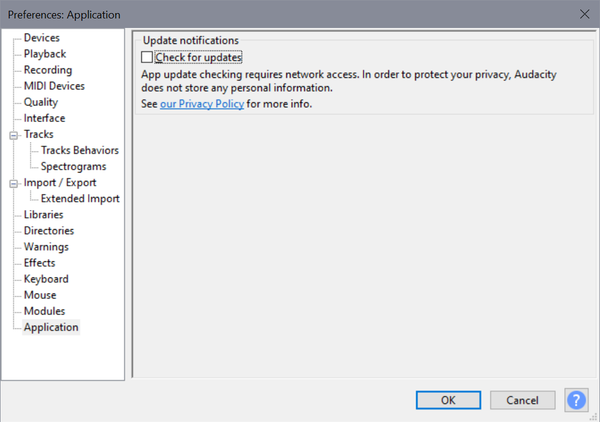Open the Quality preferences page
This screenshot has width=600, height=422.
point(41,102)
